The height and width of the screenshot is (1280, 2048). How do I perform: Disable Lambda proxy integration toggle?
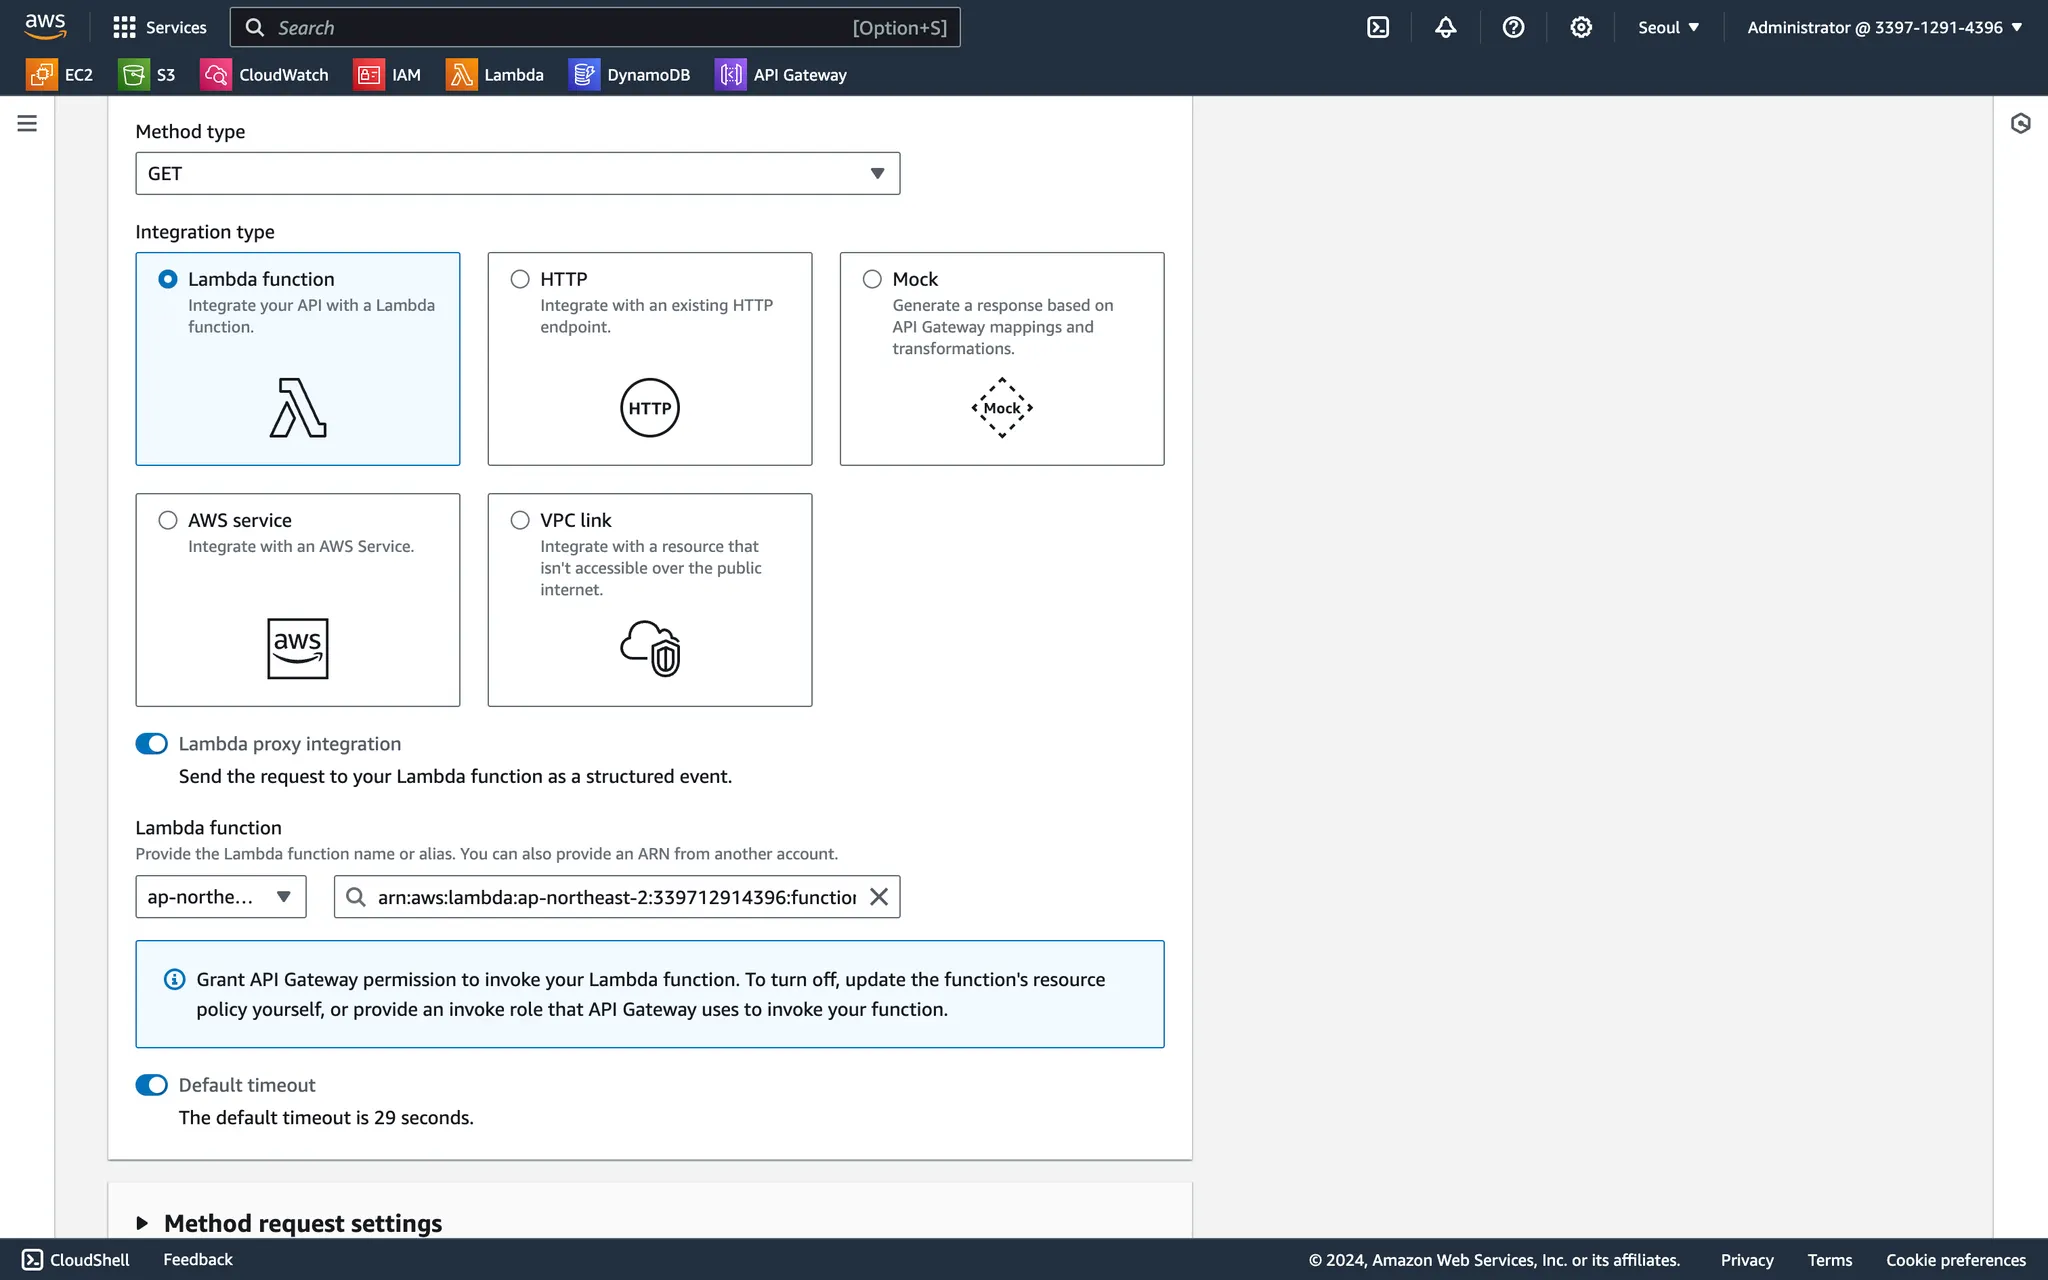click(152, 744)
